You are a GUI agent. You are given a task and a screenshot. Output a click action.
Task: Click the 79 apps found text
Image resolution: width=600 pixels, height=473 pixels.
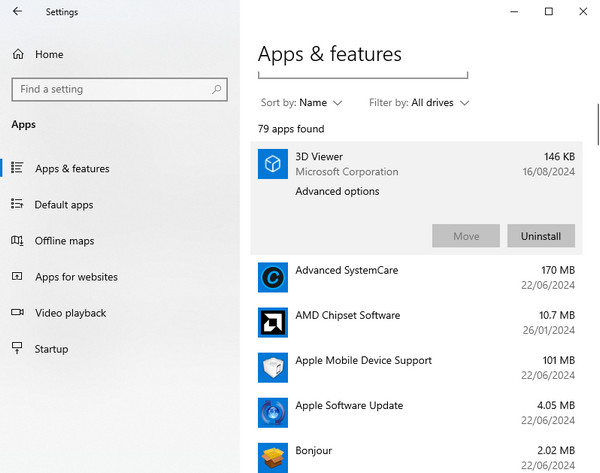[x=291, y=129]
